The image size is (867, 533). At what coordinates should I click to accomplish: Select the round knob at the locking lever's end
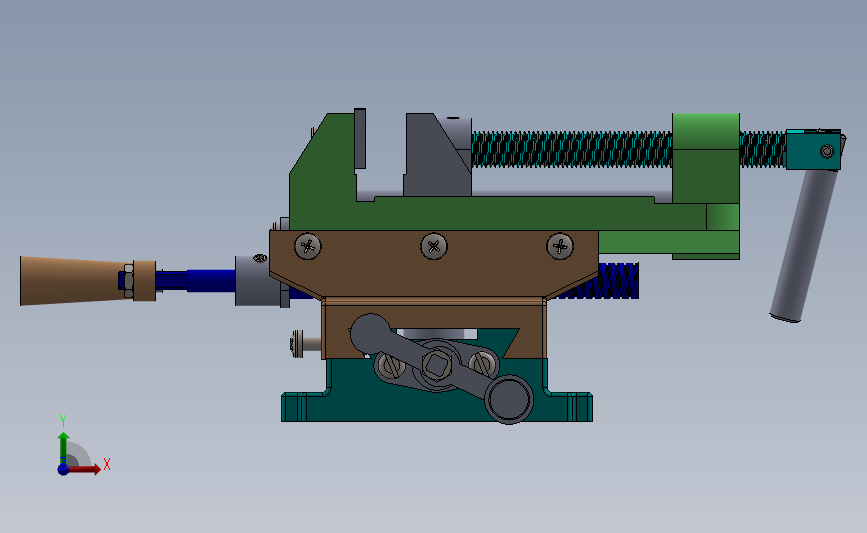(x=509, y=399)
